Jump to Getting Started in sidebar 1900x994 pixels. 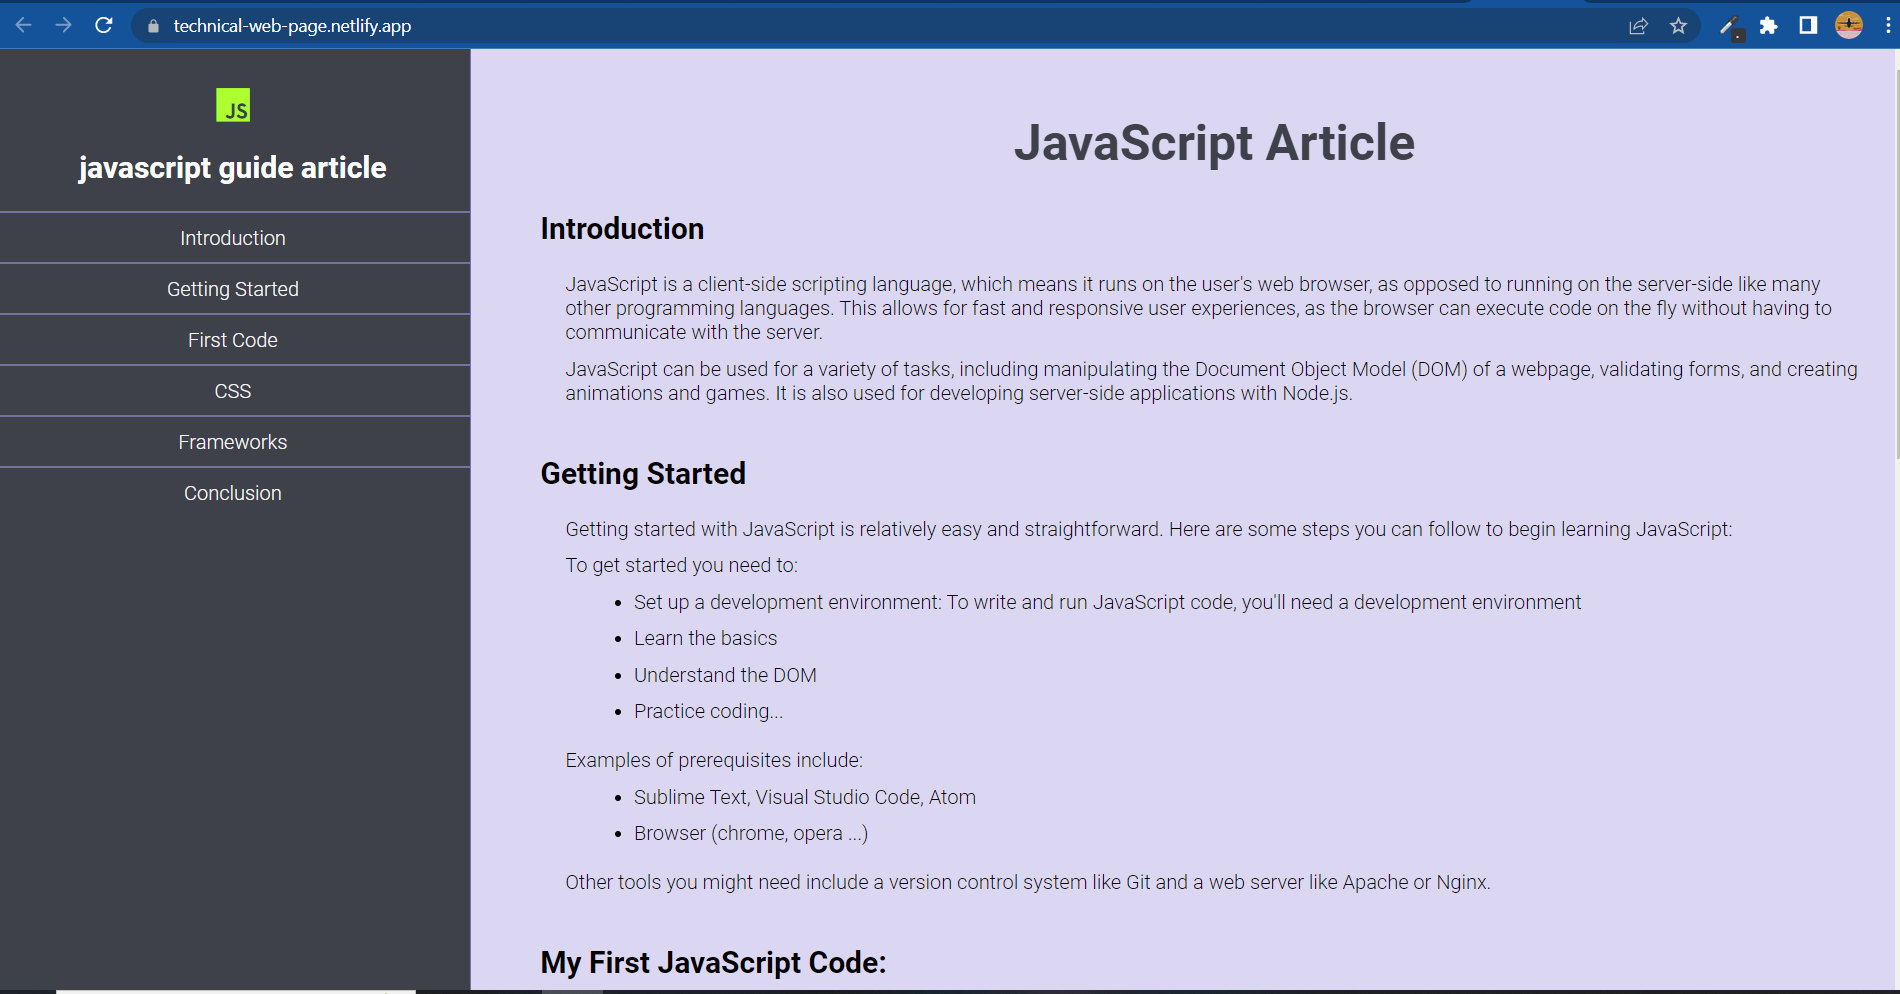233,289
